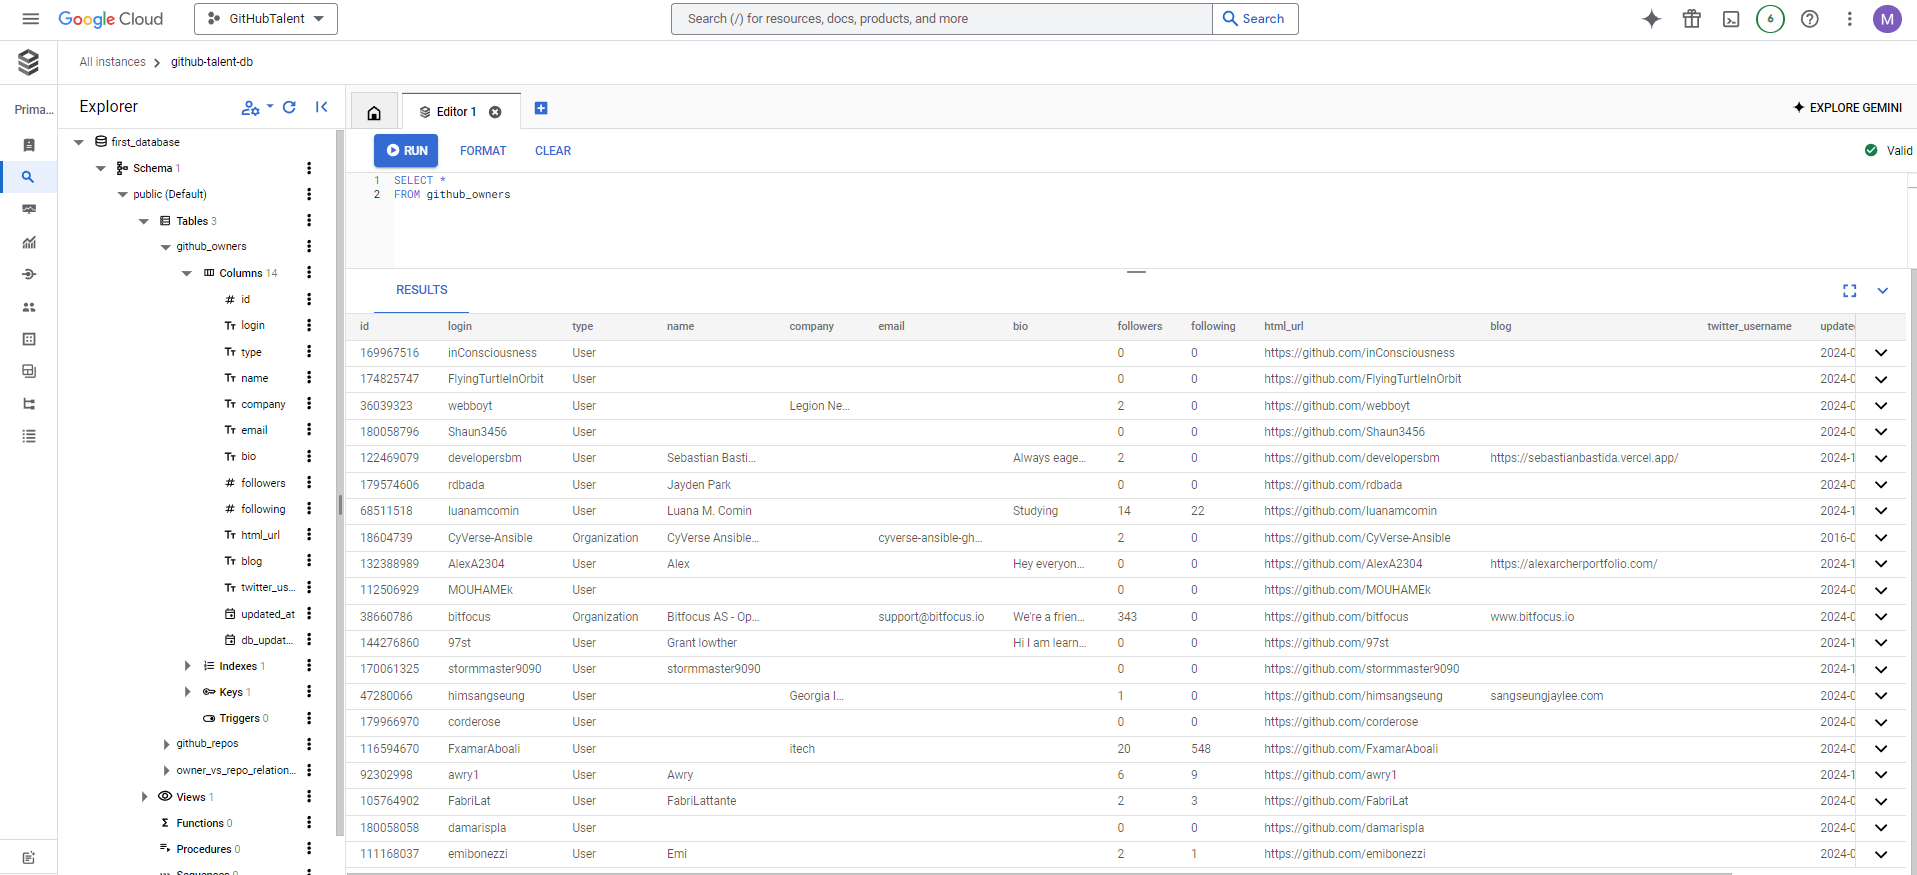Open Query insights chart icon in sidebar
The height and width of the screenshot is (875, 1917).
pyautogui.click(x=29, y=242)
